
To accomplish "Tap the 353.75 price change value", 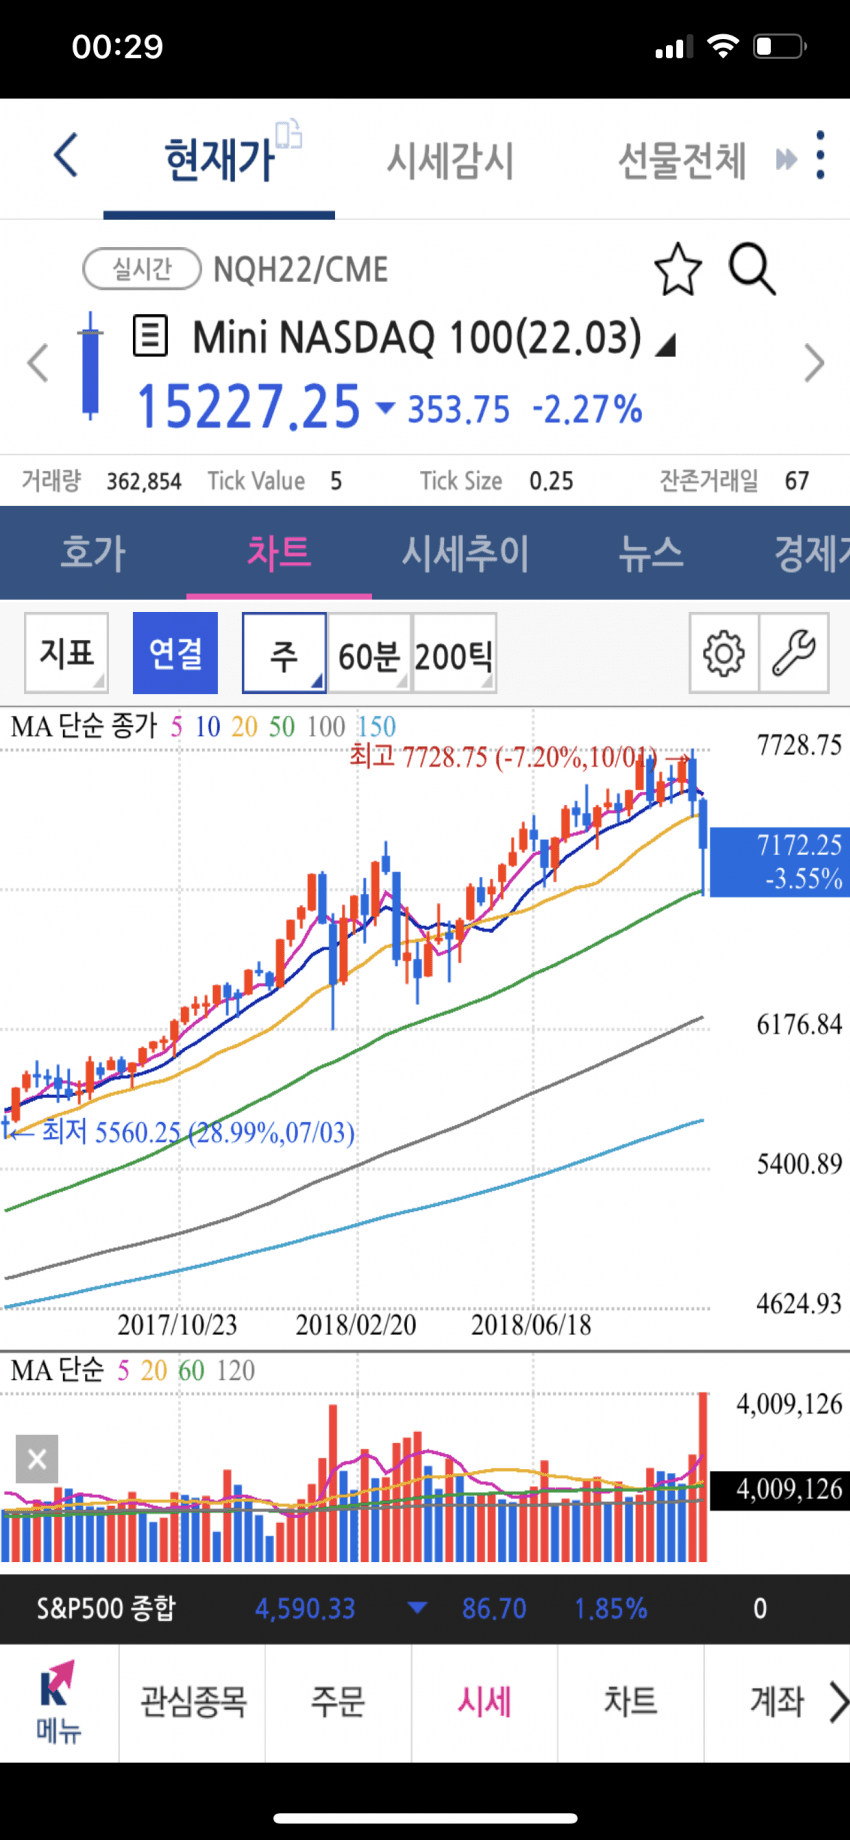I will [x=458, y=409].
